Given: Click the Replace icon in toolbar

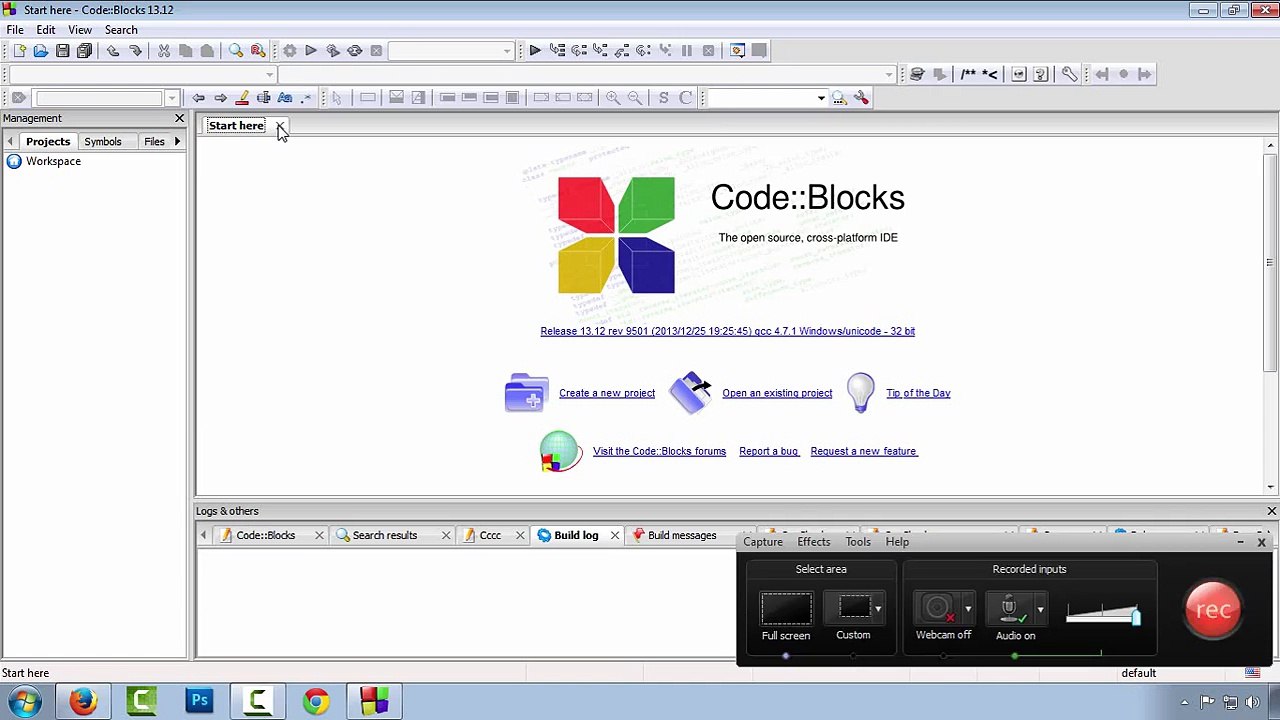Looking at the screenshot, I should tap(258, 51).
